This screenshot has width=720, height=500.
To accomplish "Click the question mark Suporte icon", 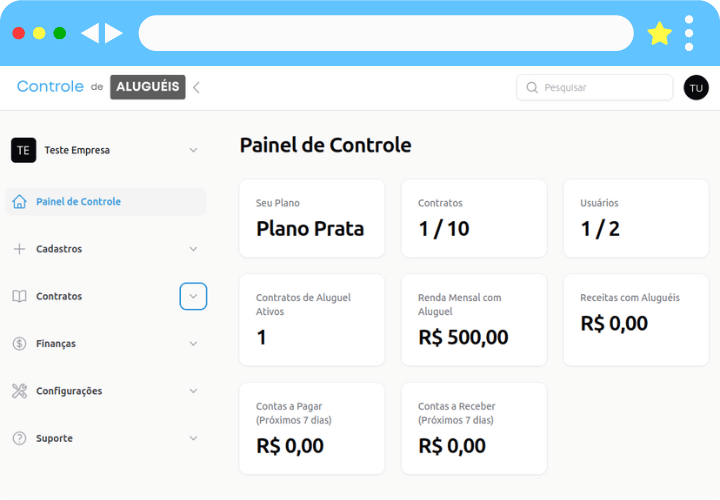I will coord(19,438).
